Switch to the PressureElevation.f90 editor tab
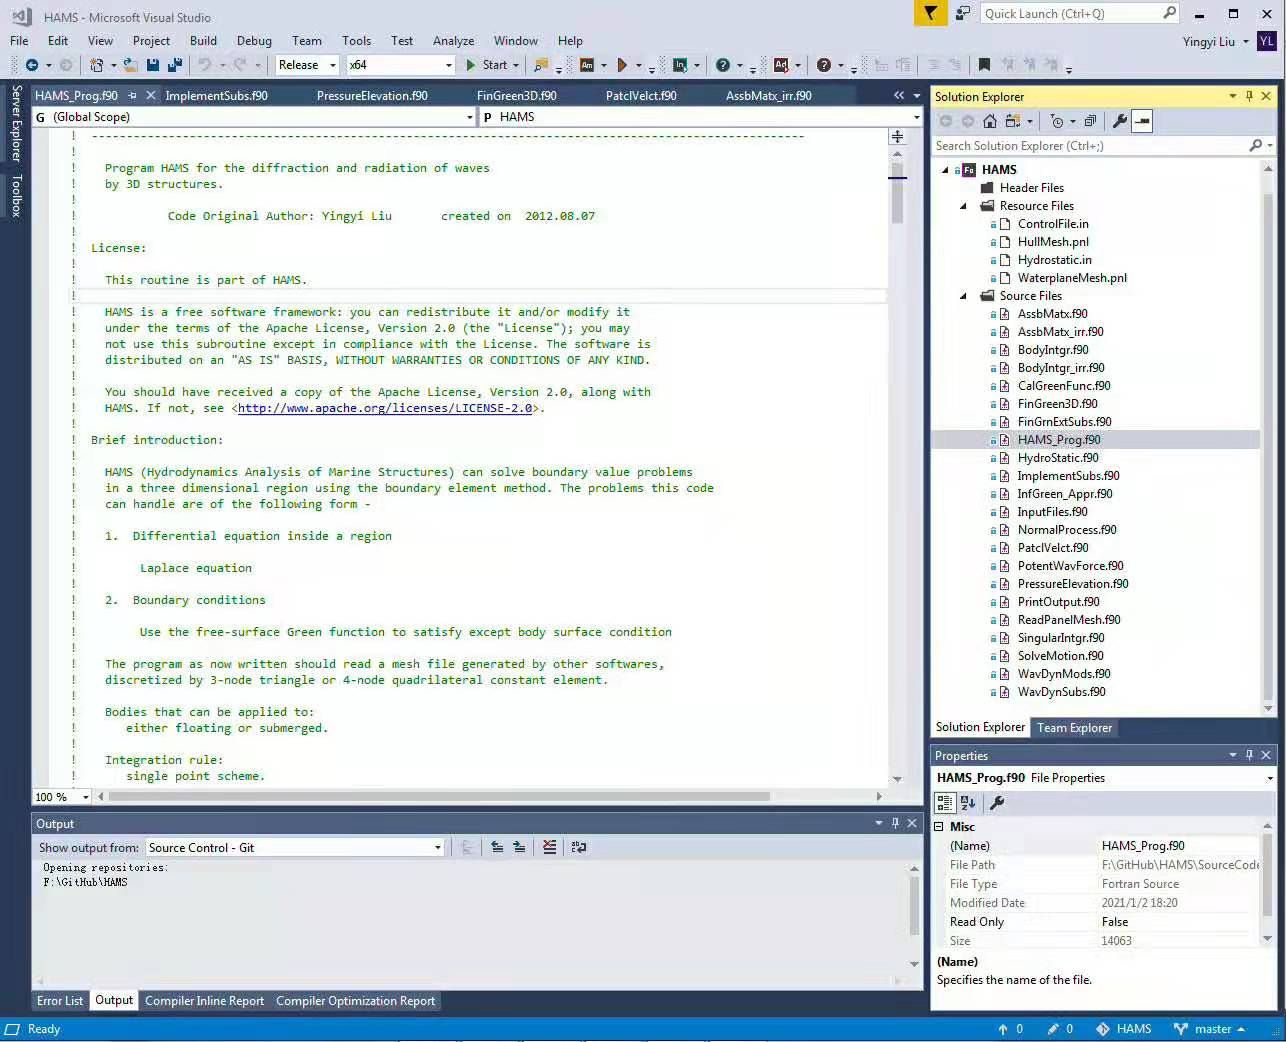The image size is (1286, 1042). click(372, 96)
